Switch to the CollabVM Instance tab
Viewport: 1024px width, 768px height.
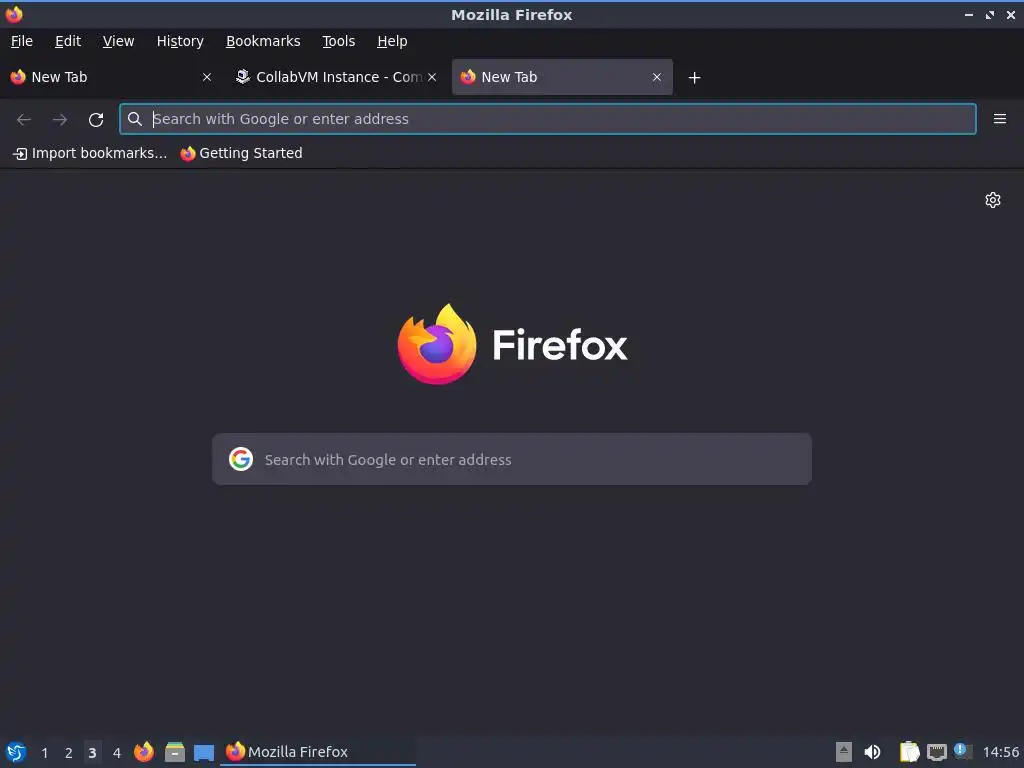pyautogui.click(x=336, y=77)
